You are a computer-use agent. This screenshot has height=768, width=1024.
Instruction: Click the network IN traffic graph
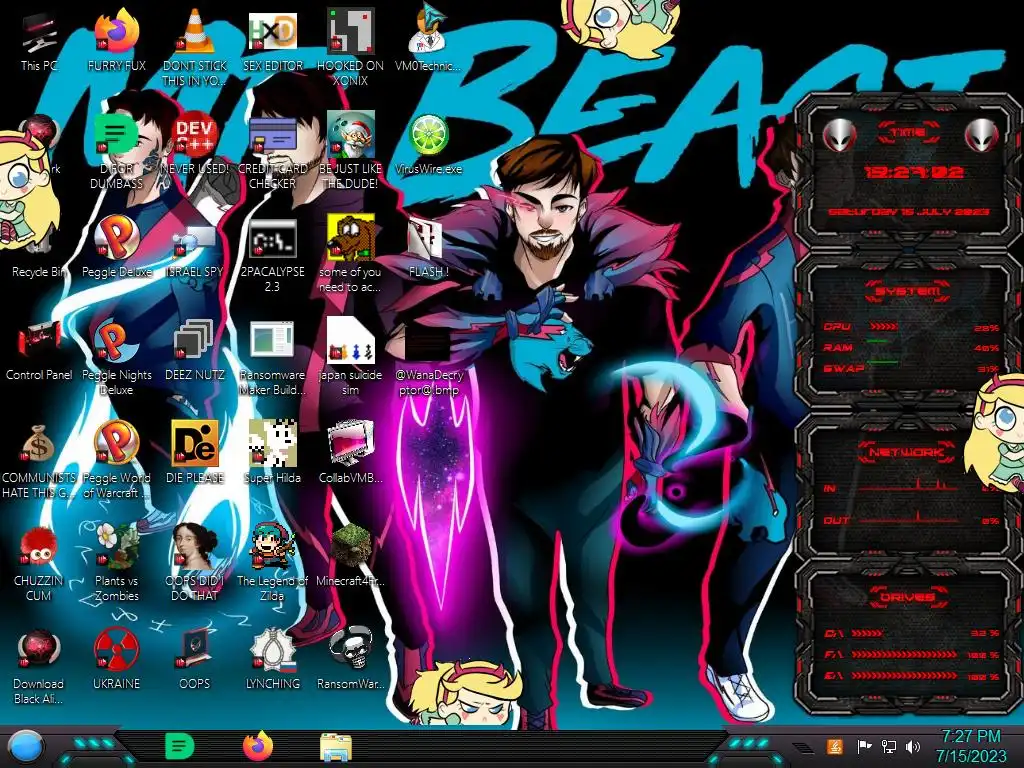click(x=908, y=485)
